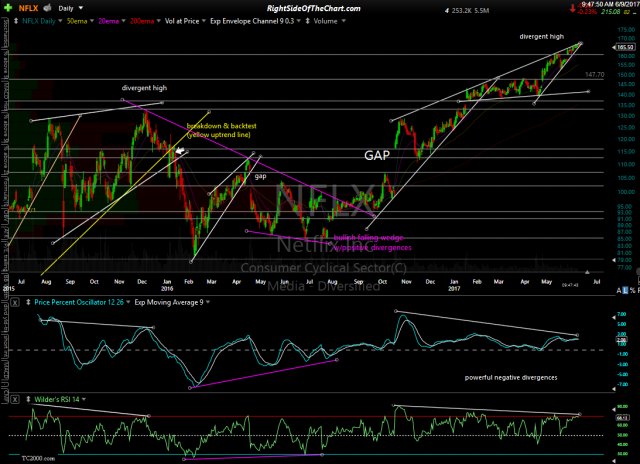Open the 20ema indicator dropdown
Image resolution: width=640 pixels, height=464 pixels.
[x=123, y=21]
